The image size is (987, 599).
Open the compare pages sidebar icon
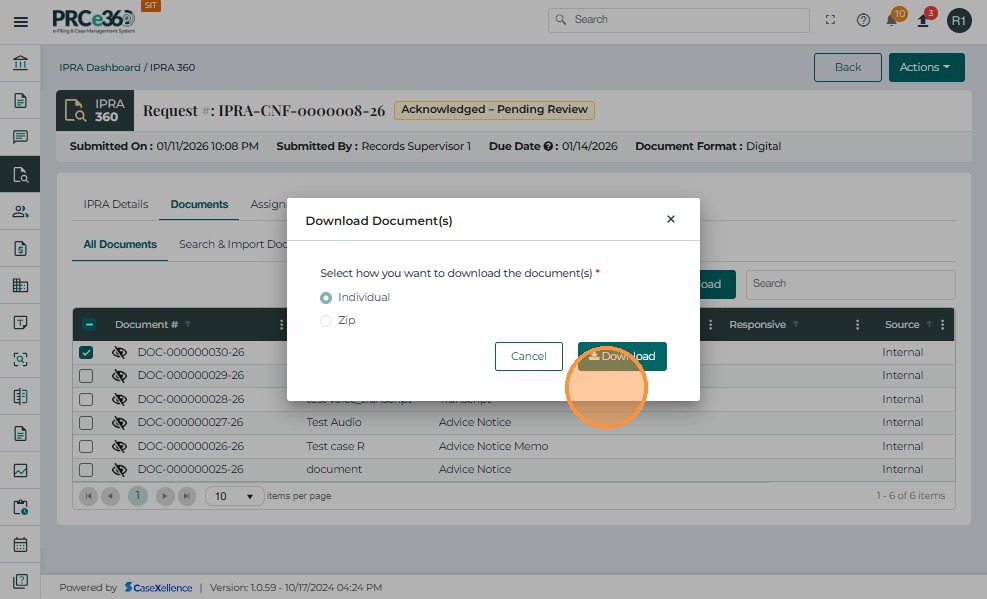[x=20, y=396]
